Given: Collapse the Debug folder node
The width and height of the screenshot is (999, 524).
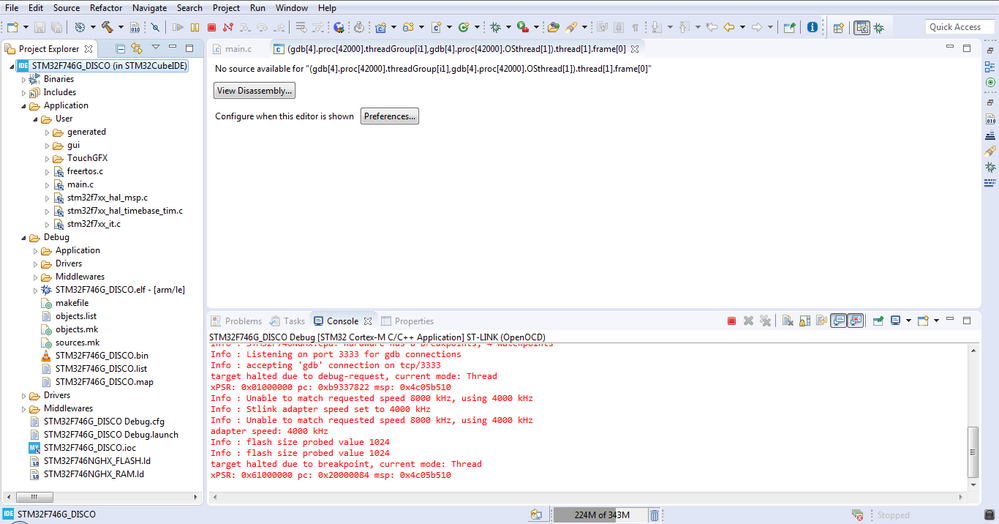Looking at the screenshot, I should (24, 238).
